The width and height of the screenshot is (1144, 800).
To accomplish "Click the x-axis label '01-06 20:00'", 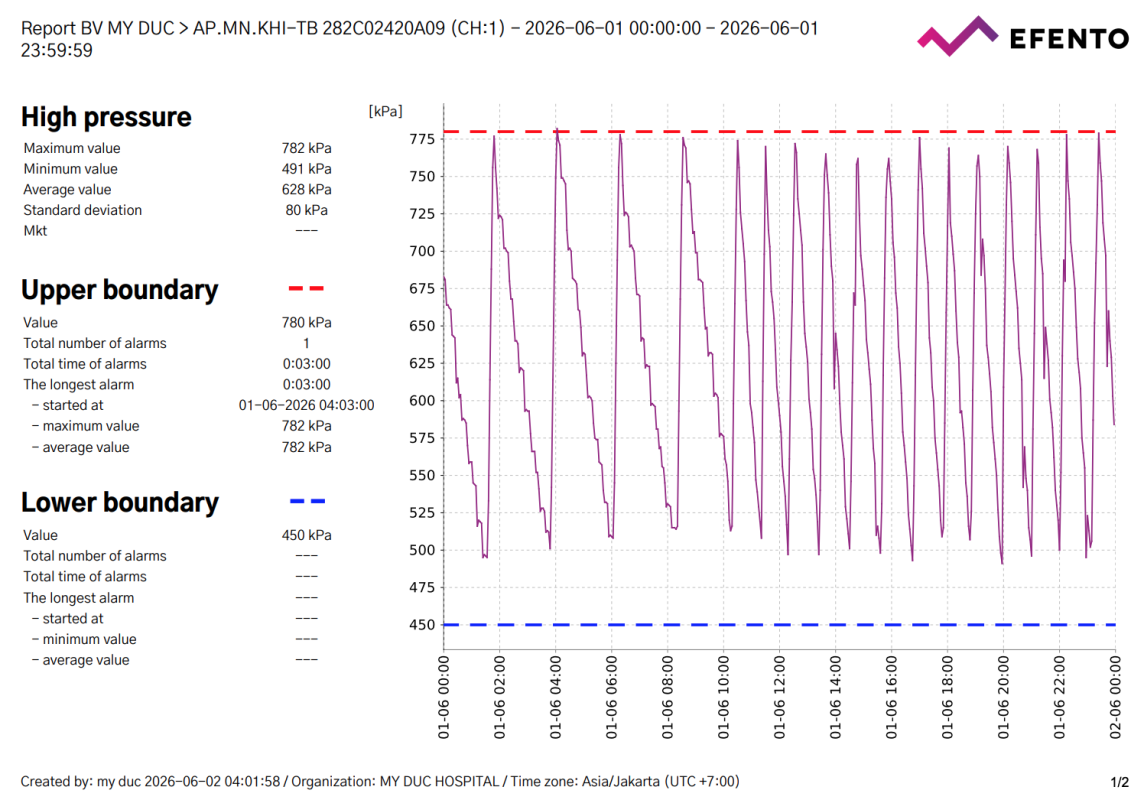I will (1003, 697).
